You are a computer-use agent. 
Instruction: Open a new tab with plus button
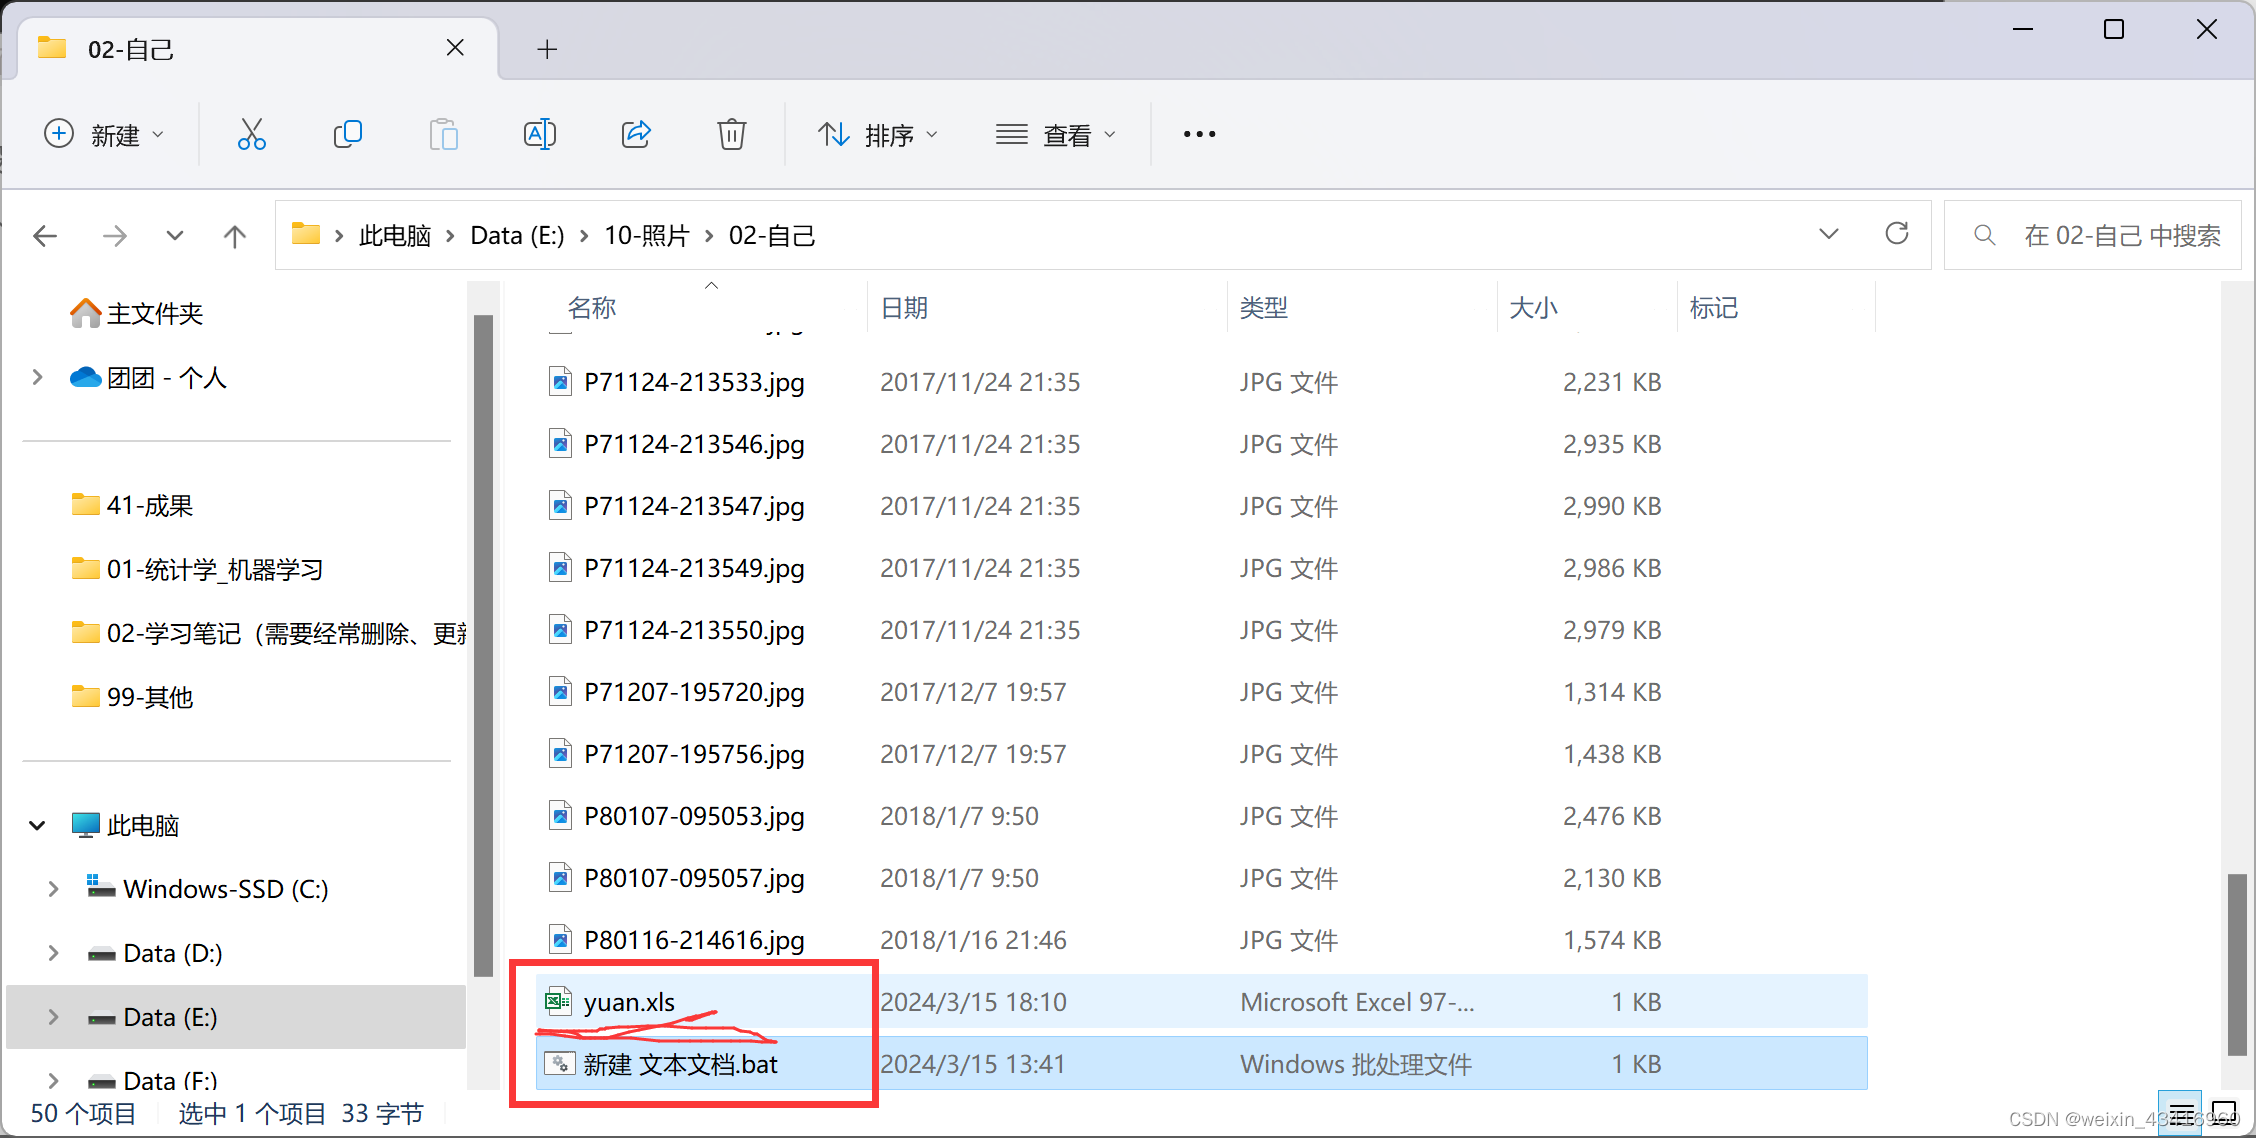(546, 49)
